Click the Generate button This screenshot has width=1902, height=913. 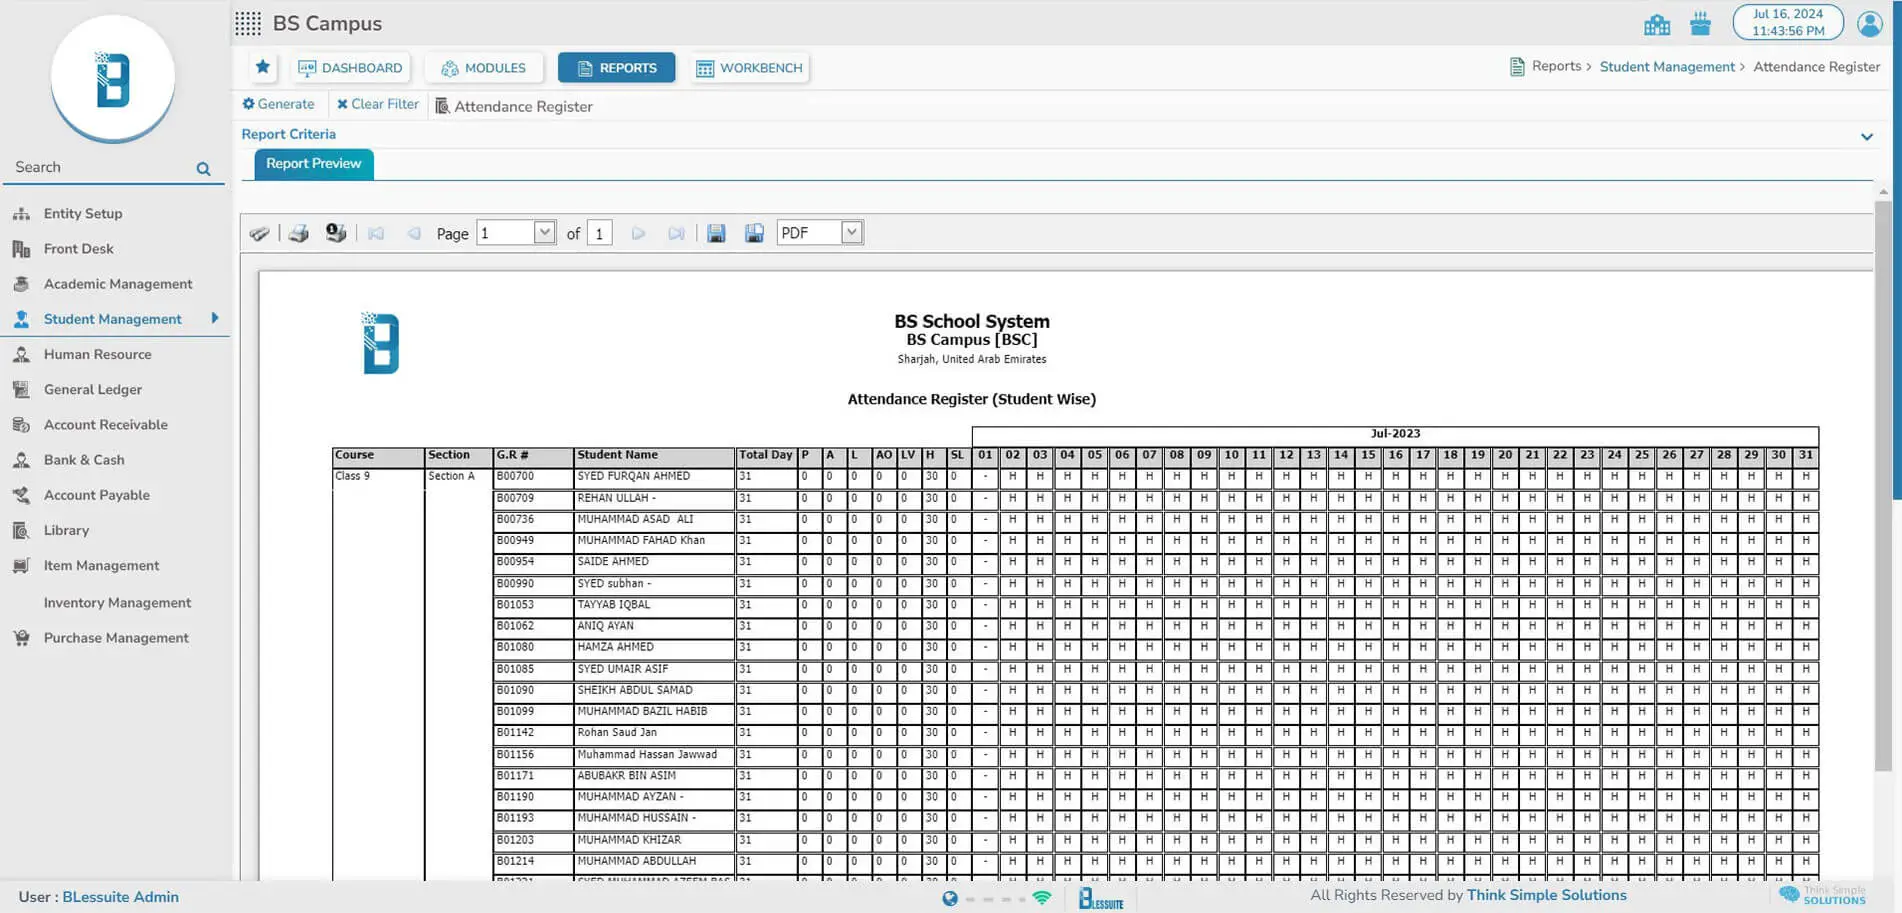[278, 104]
